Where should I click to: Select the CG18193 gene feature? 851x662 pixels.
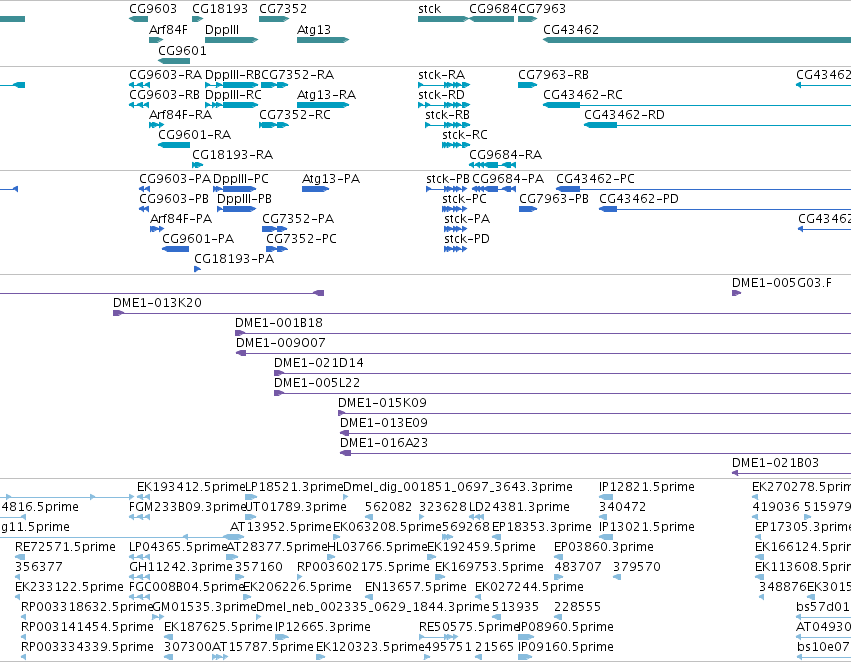click(198, 19)
